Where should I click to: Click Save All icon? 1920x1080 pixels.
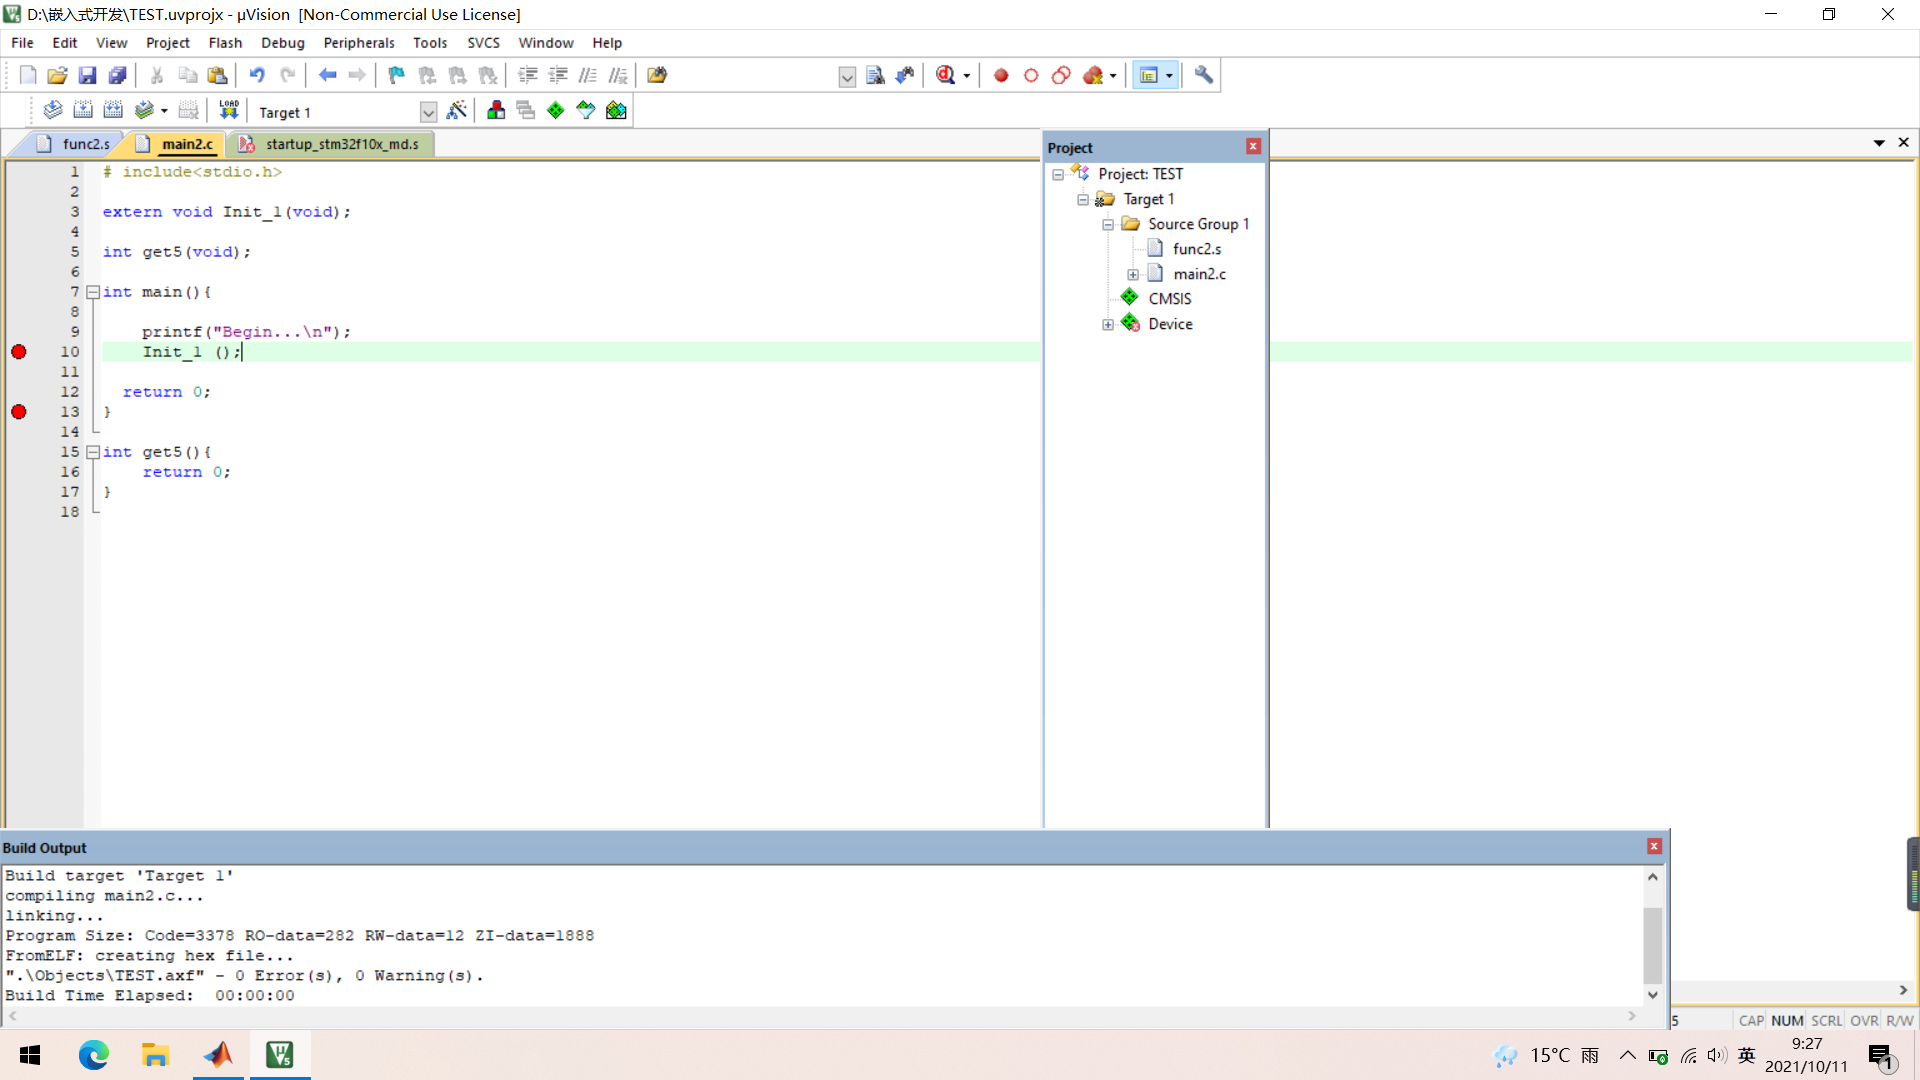[x=118, y=75]
